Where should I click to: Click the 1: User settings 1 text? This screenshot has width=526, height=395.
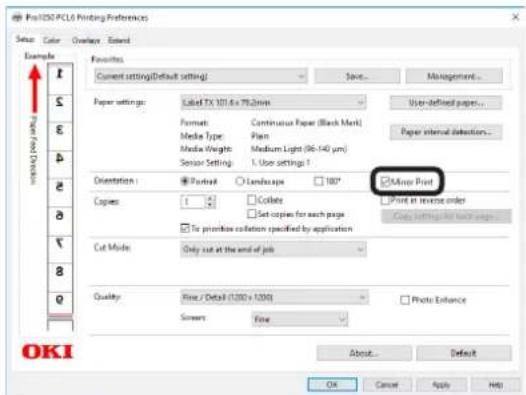(280, 163)
